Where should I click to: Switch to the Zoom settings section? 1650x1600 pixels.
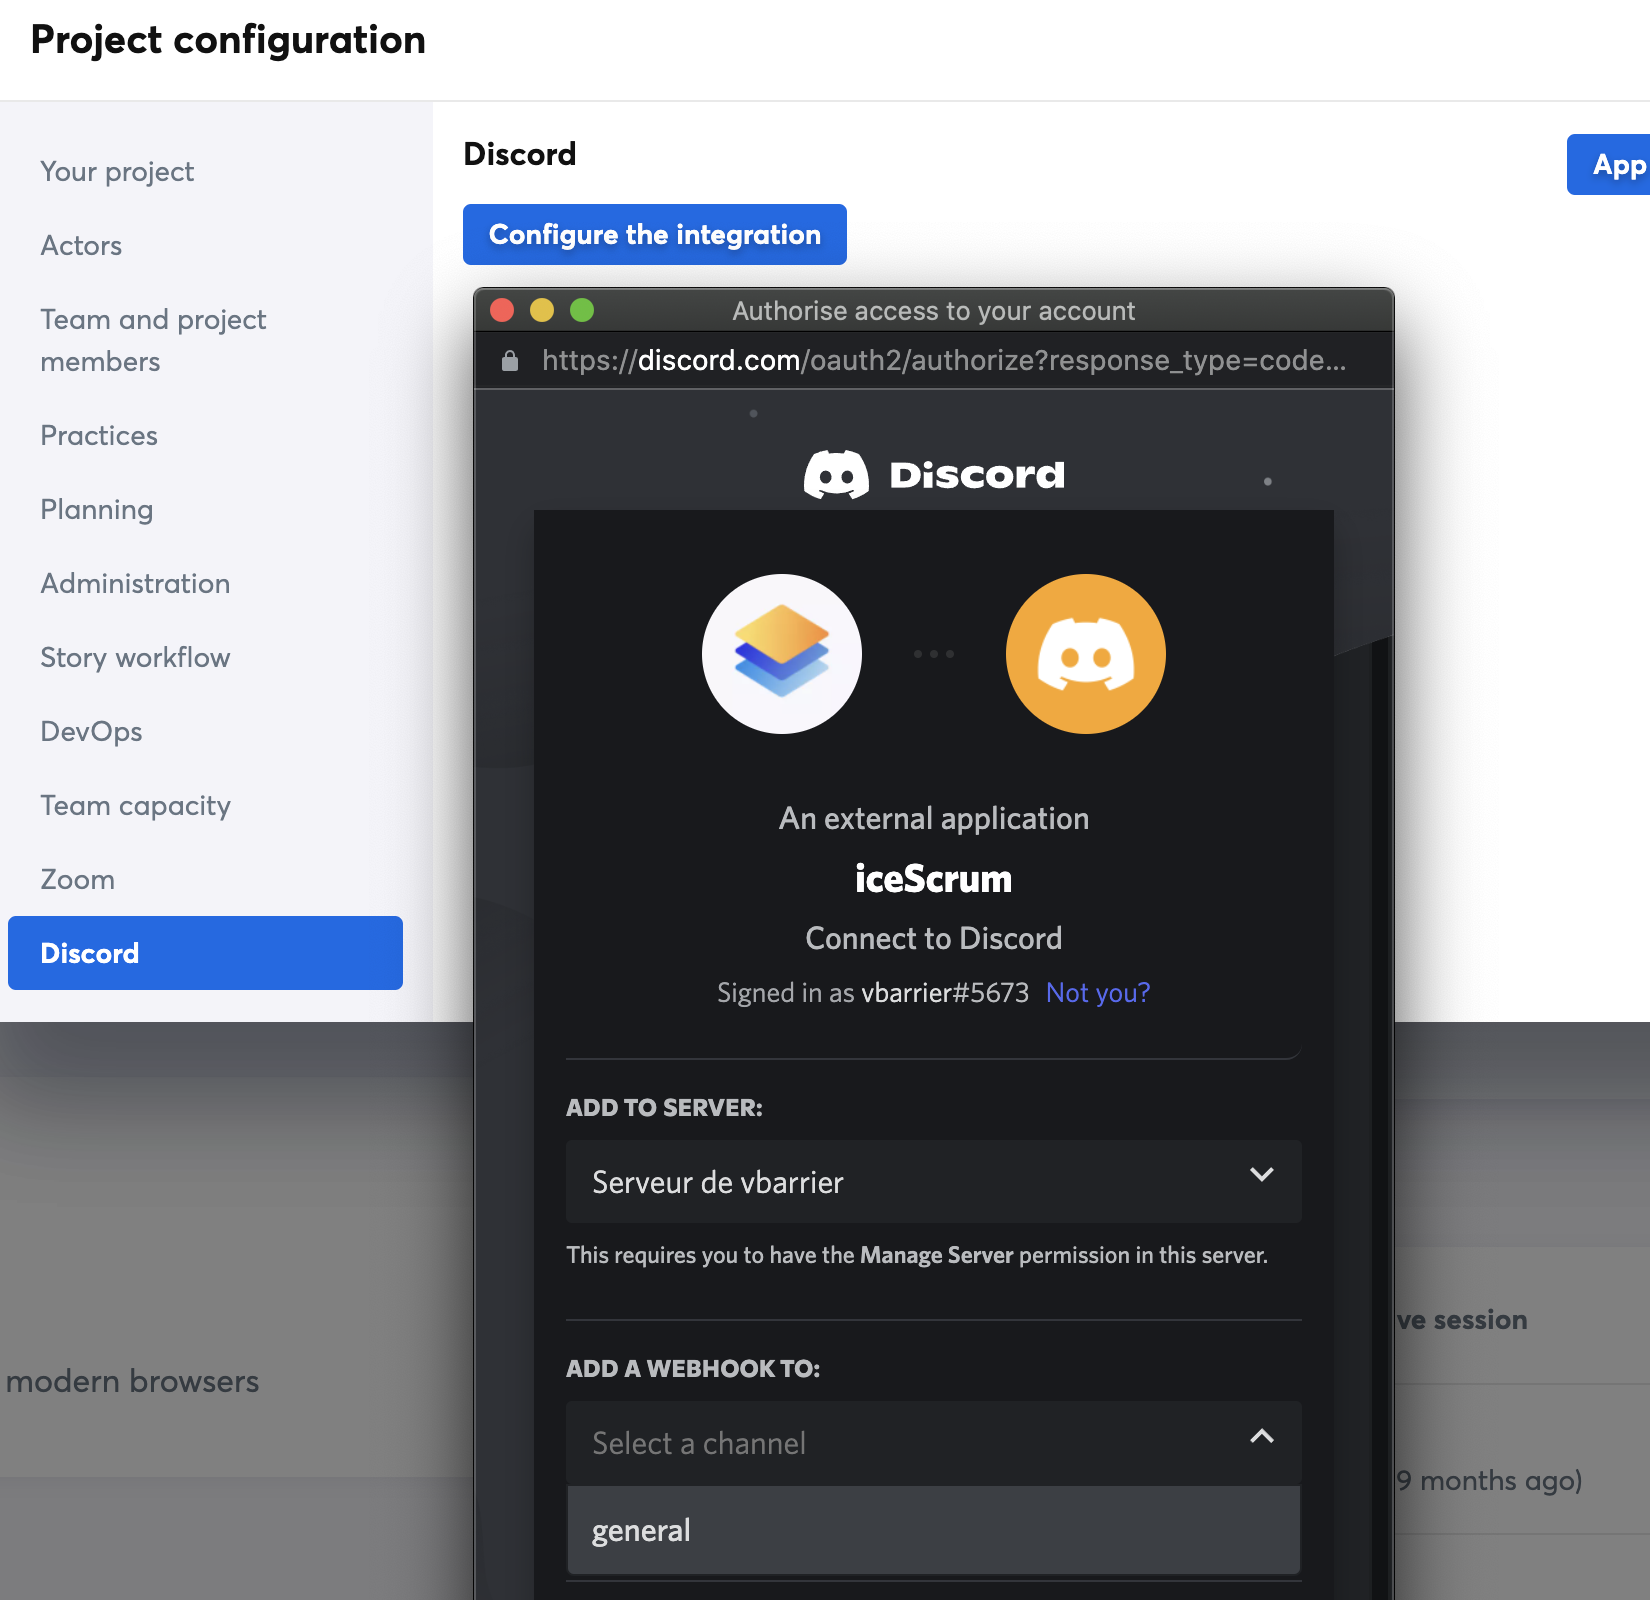pyautogui.click(x=77, y=879)
